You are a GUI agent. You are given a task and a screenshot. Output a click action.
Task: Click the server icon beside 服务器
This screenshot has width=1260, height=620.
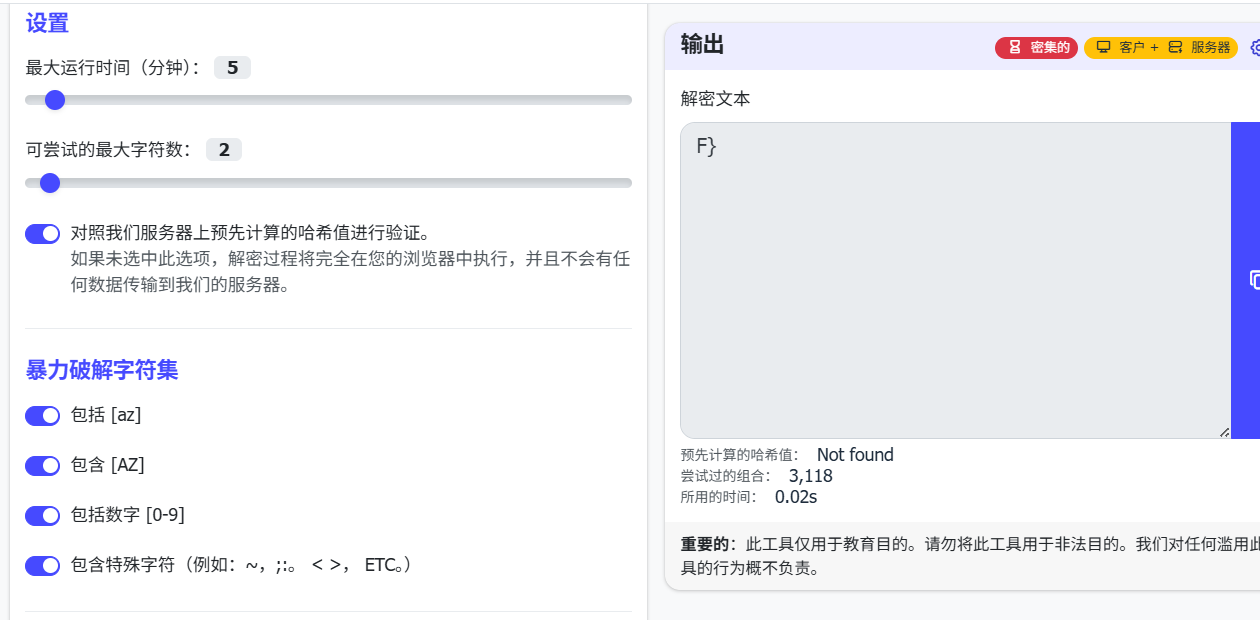(1175, 47)
